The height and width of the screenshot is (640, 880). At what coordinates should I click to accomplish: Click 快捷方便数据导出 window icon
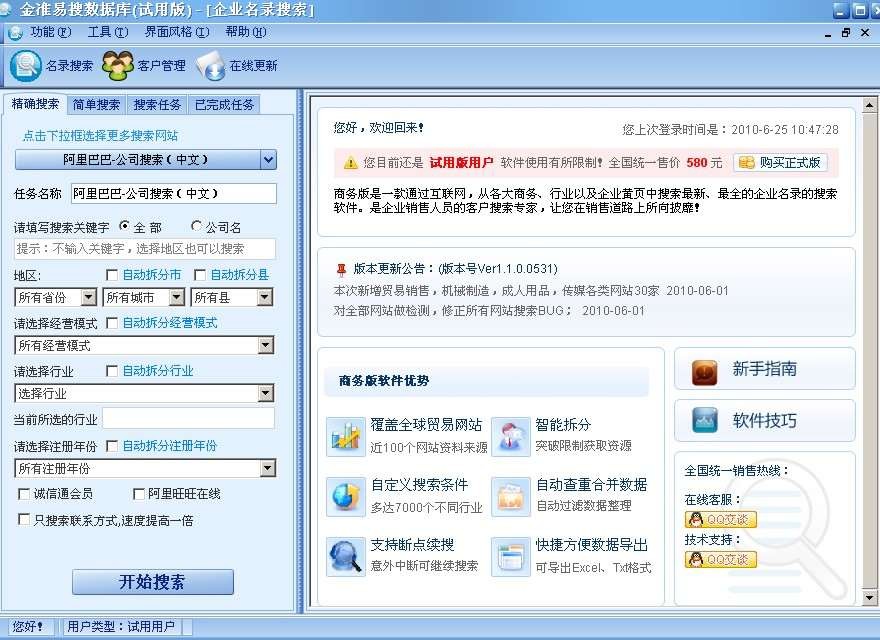pos(510,556)
